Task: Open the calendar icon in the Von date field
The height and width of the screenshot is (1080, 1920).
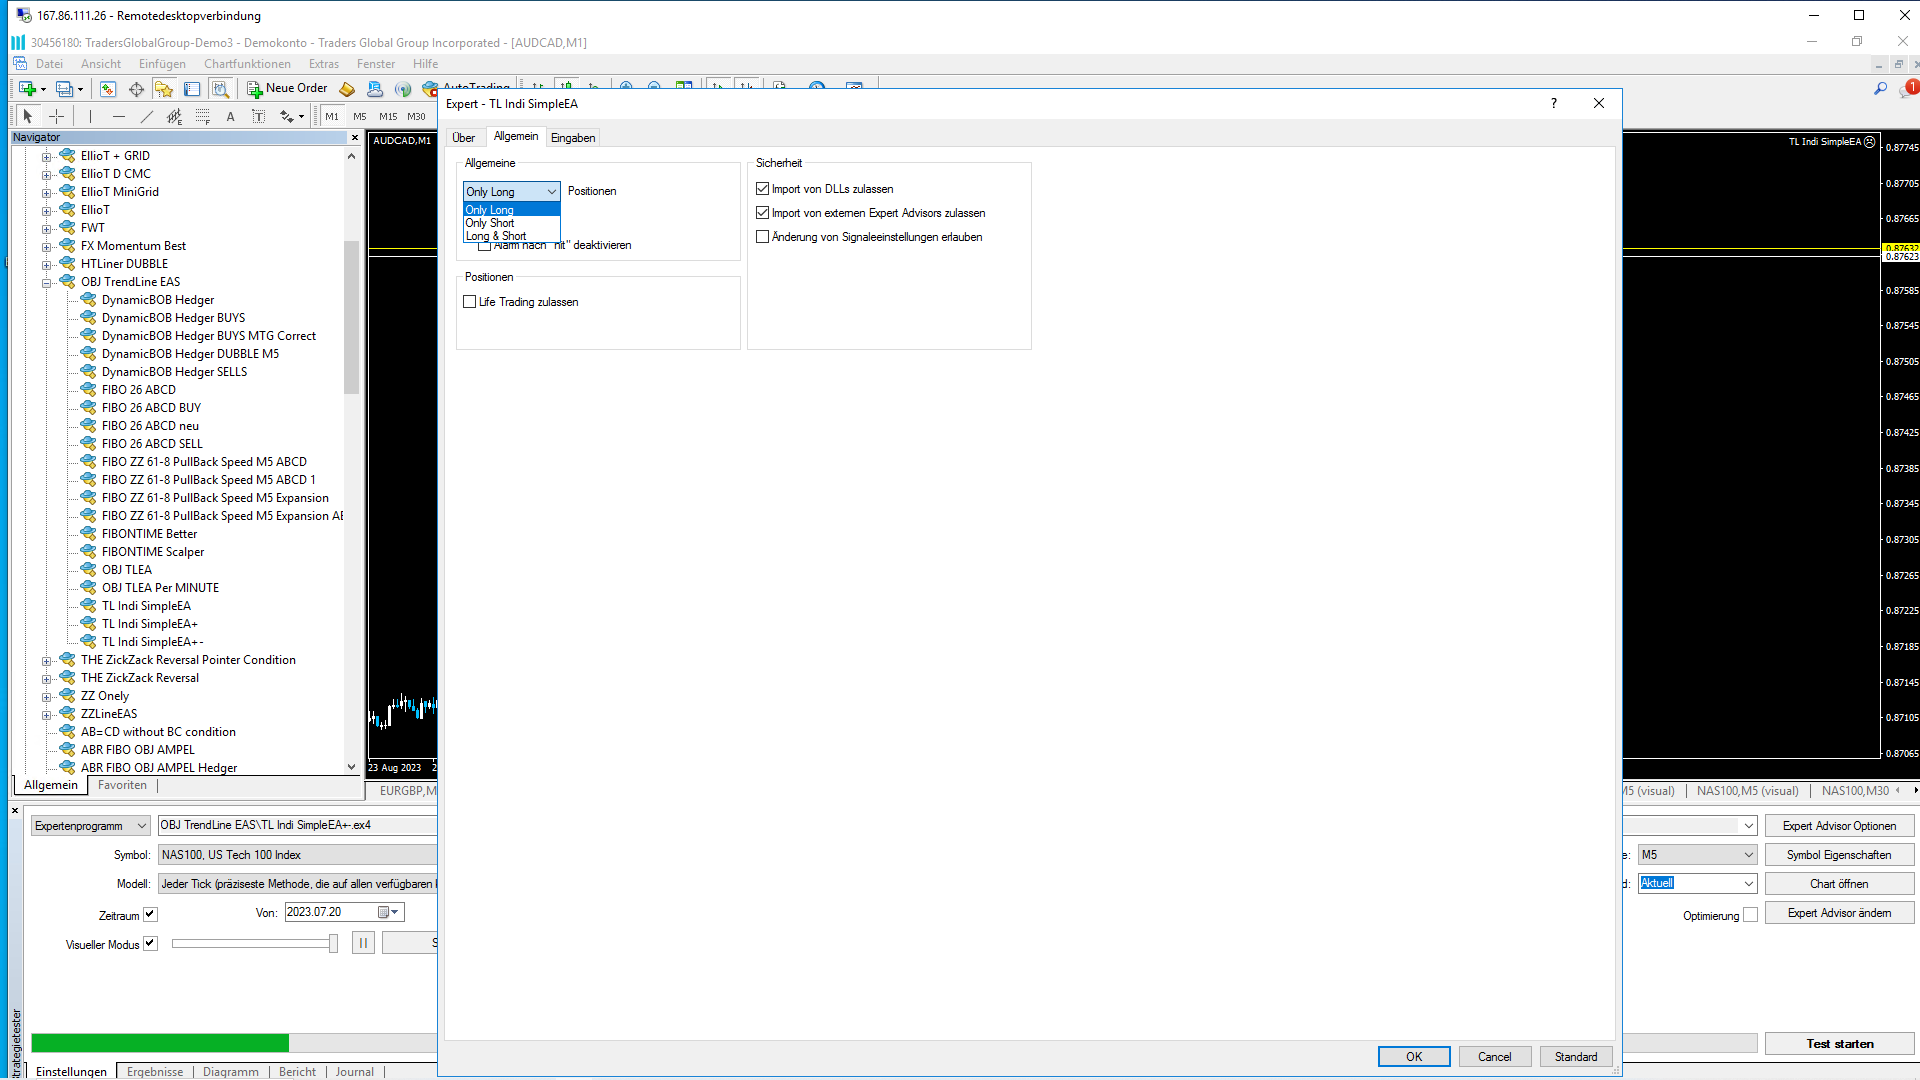Action: pyautogui.click(x=383, y=912)
